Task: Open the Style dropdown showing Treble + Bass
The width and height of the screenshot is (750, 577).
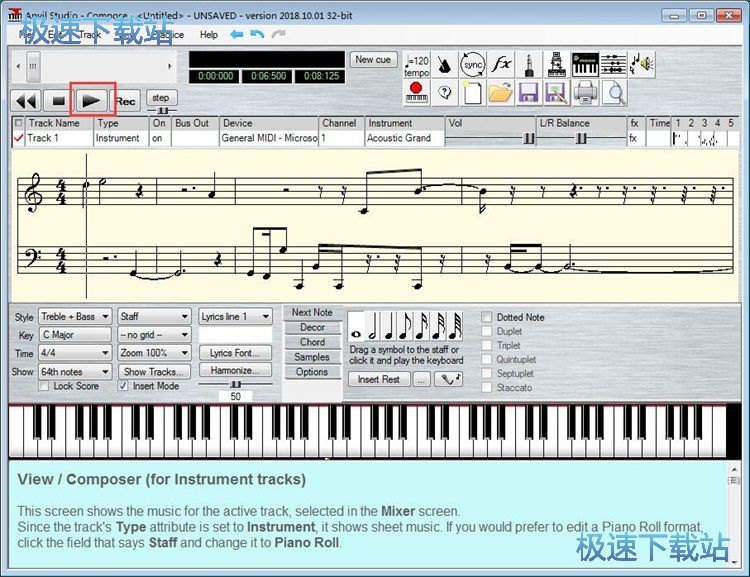Action: pyautogui.click(x=75, y=316)
